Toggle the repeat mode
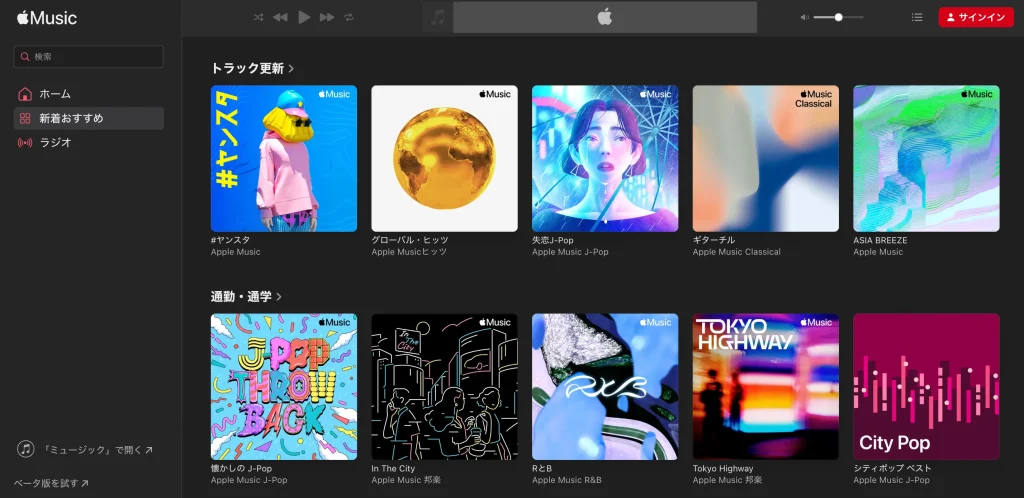This screenshot has width=1024, height=498. pos(349,17)
